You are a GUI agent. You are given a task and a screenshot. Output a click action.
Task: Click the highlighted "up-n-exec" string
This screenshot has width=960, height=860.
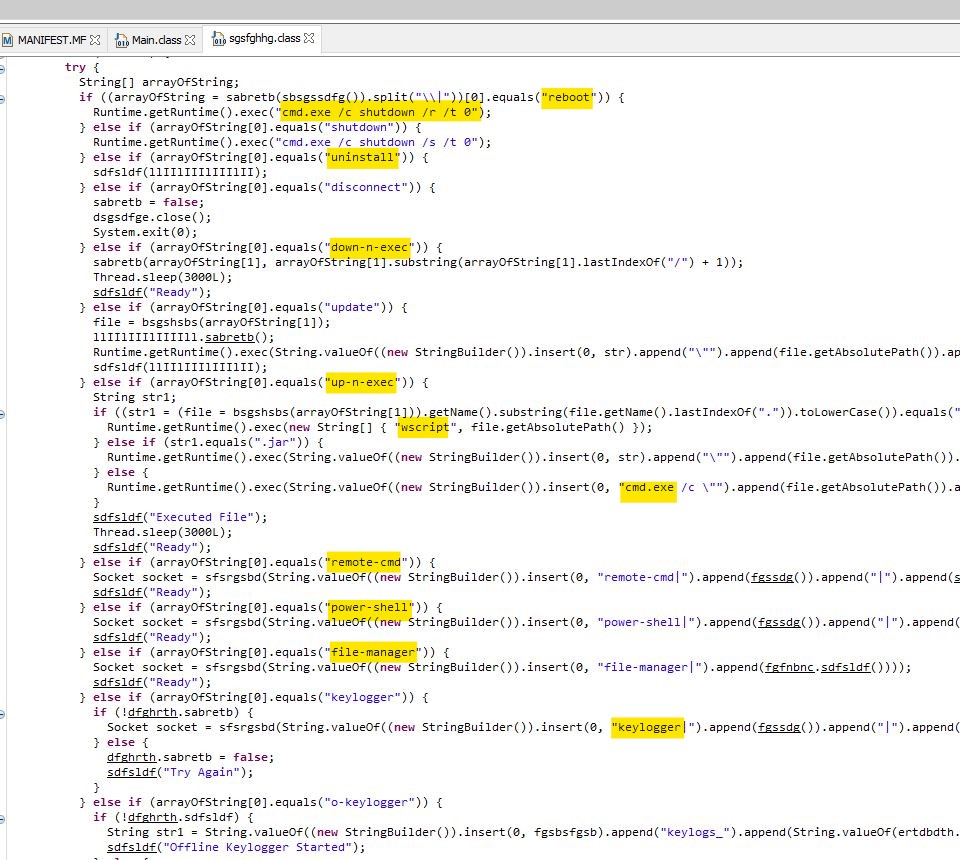pyautogui.click(x=362, y=383)
